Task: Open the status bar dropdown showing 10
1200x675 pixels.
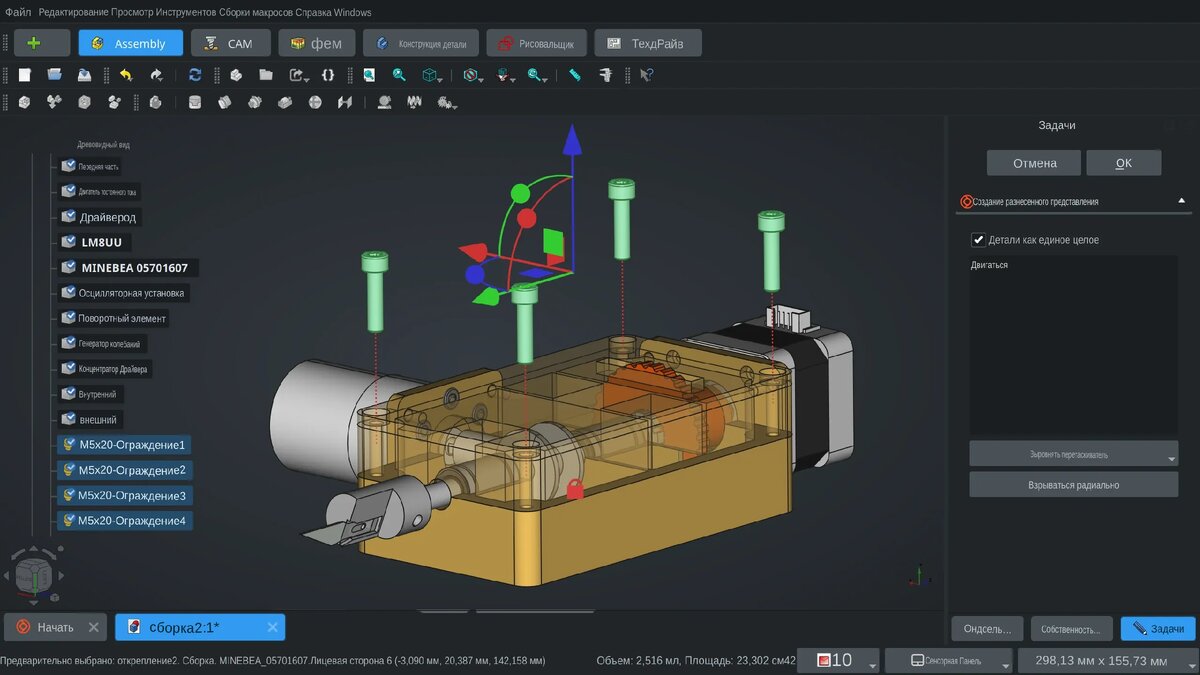Action: click(838, 660)
